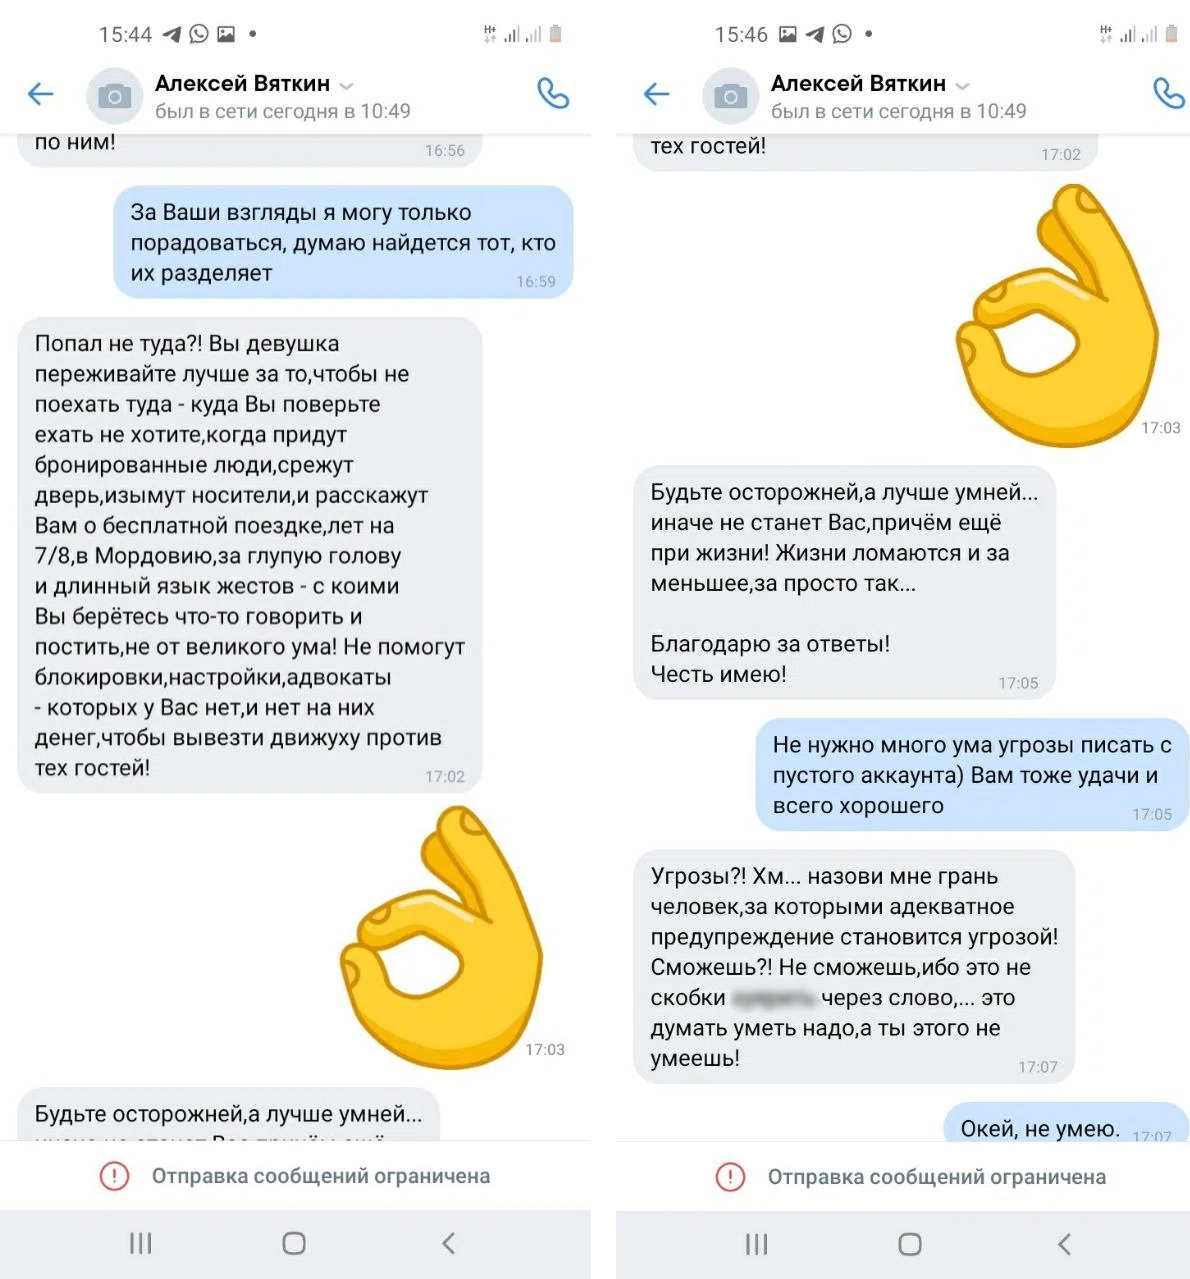Call Алексей Вяткин from left screen phone icon
1190x1279 pixels.
553,93
